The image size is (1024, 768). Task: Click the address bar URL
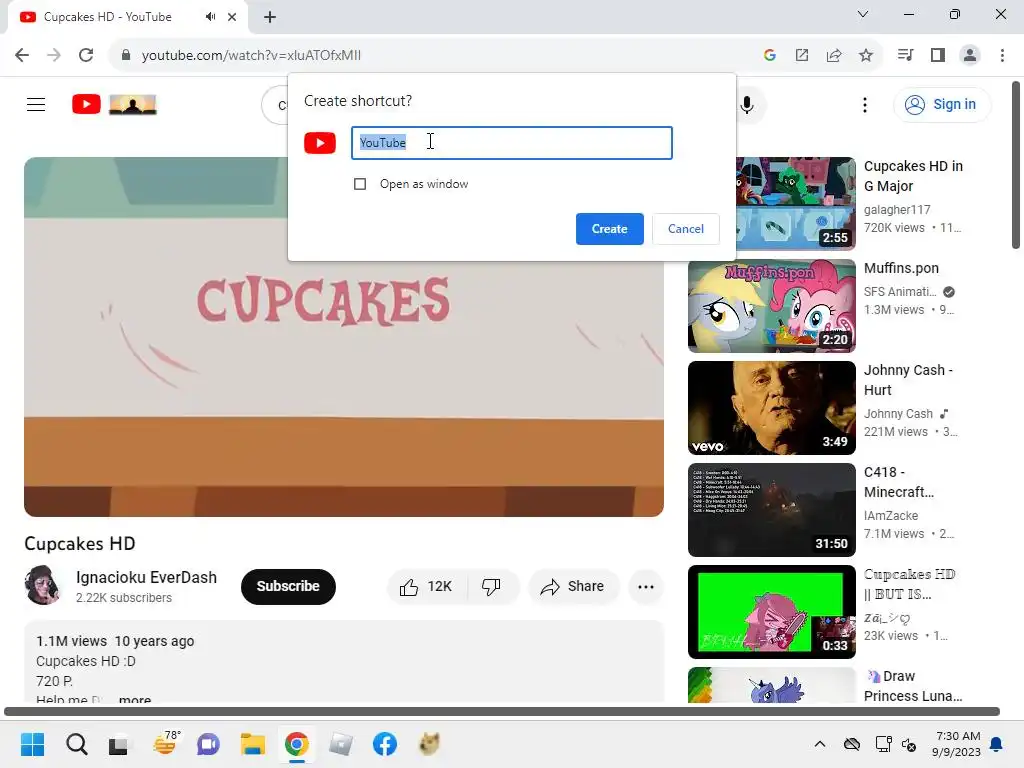click(x=251, y=56)
